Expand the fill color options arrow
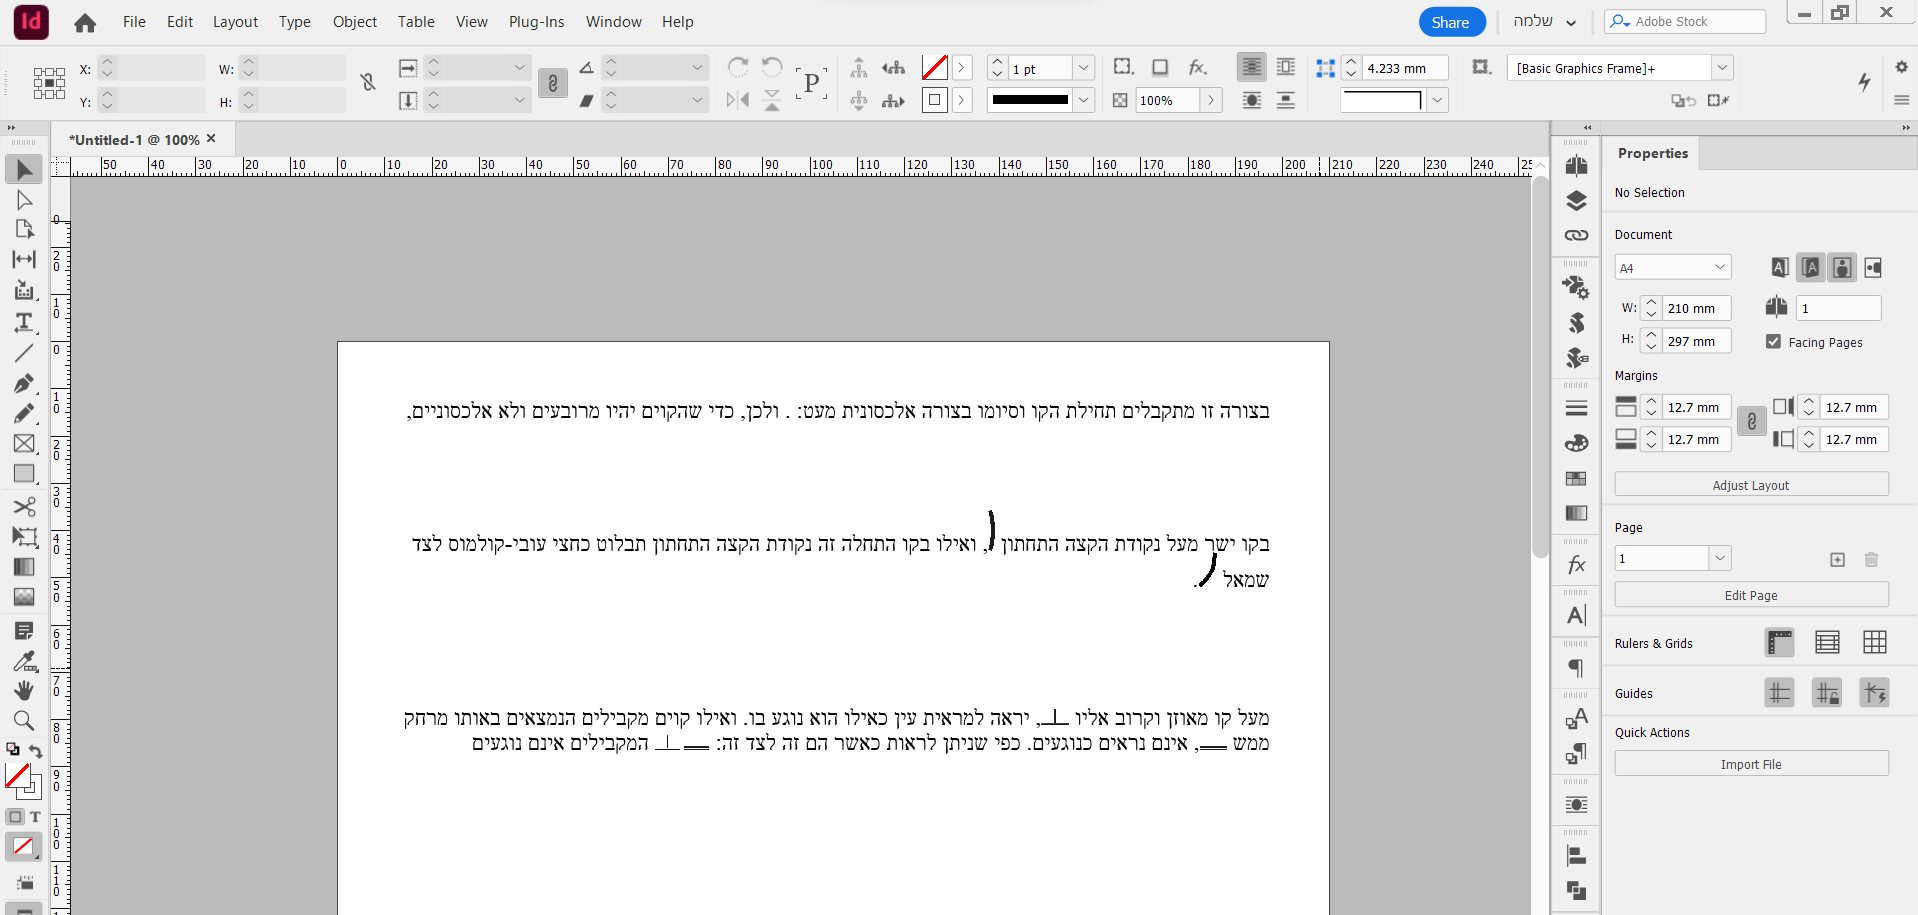 click(x=961, y=68)
